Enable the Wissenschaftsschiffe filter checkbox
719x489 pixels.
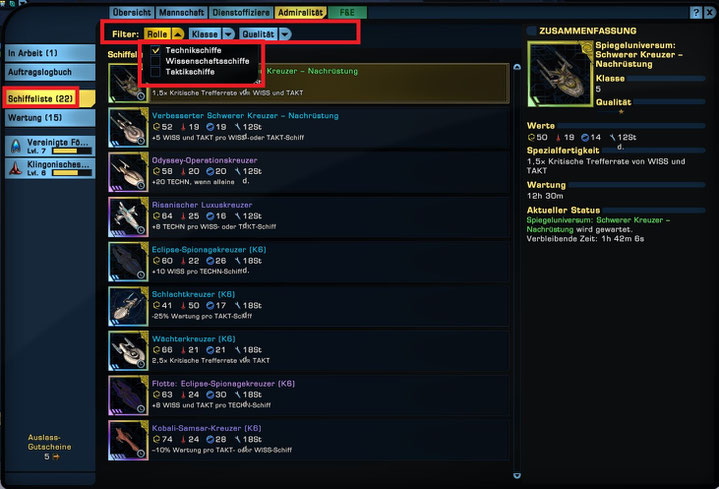(x=156, y=61)
